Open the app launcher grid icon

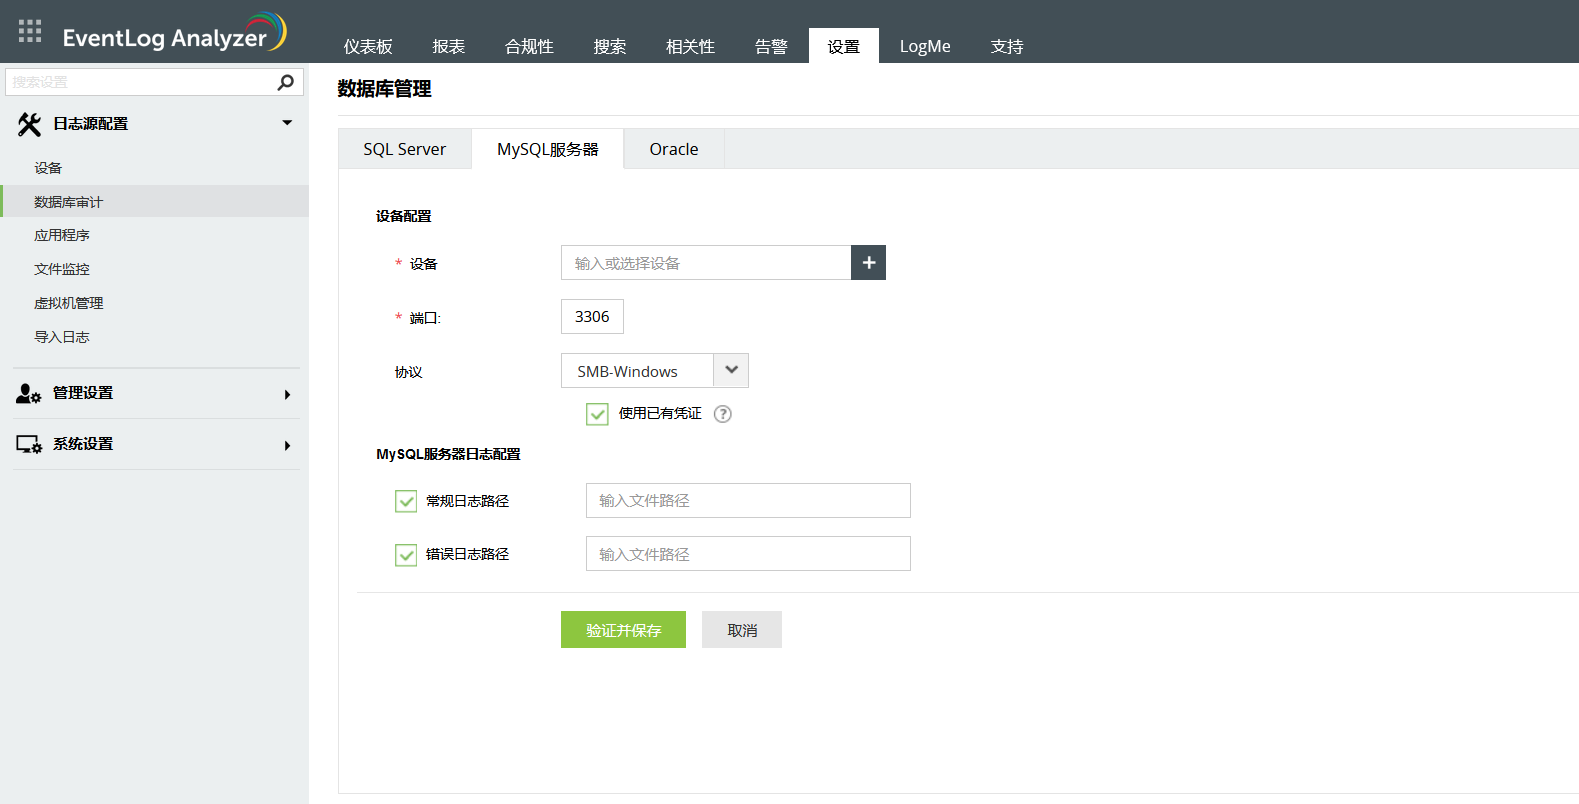pyautogui.click(x=30, y=31)
